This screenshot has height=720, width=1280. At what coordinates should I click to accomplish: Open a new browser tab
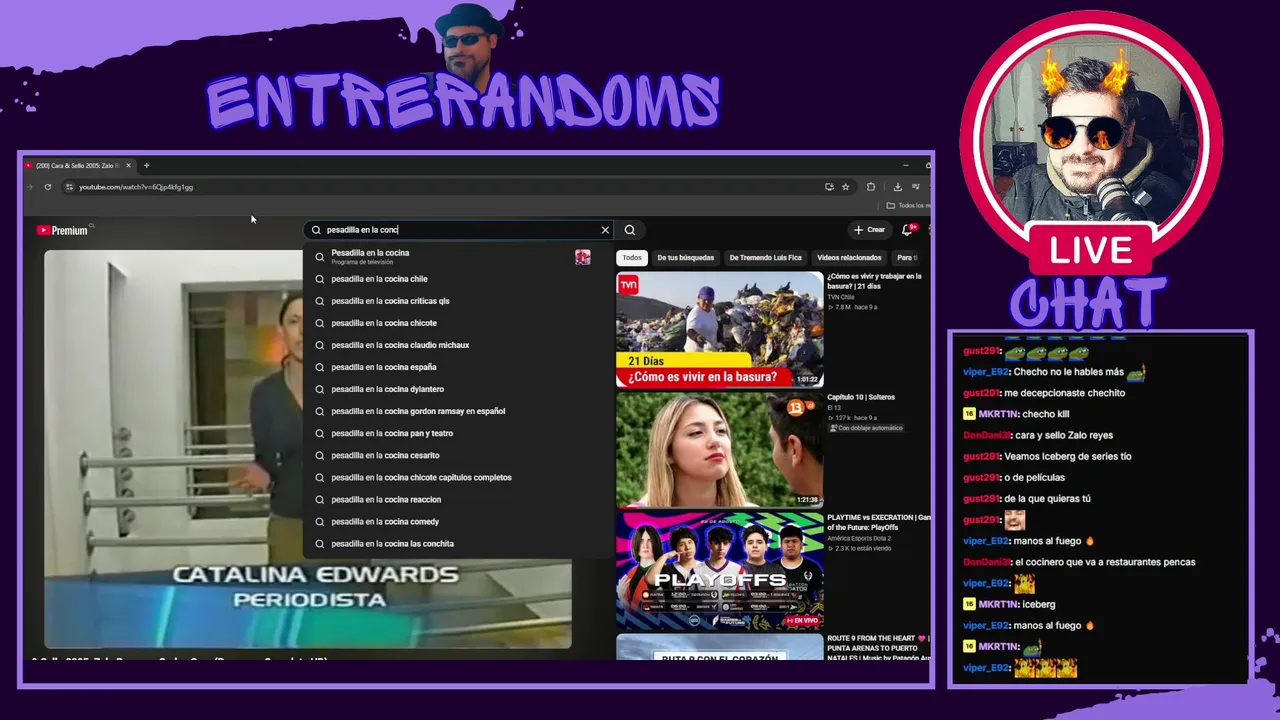click(x=146, y=165)
